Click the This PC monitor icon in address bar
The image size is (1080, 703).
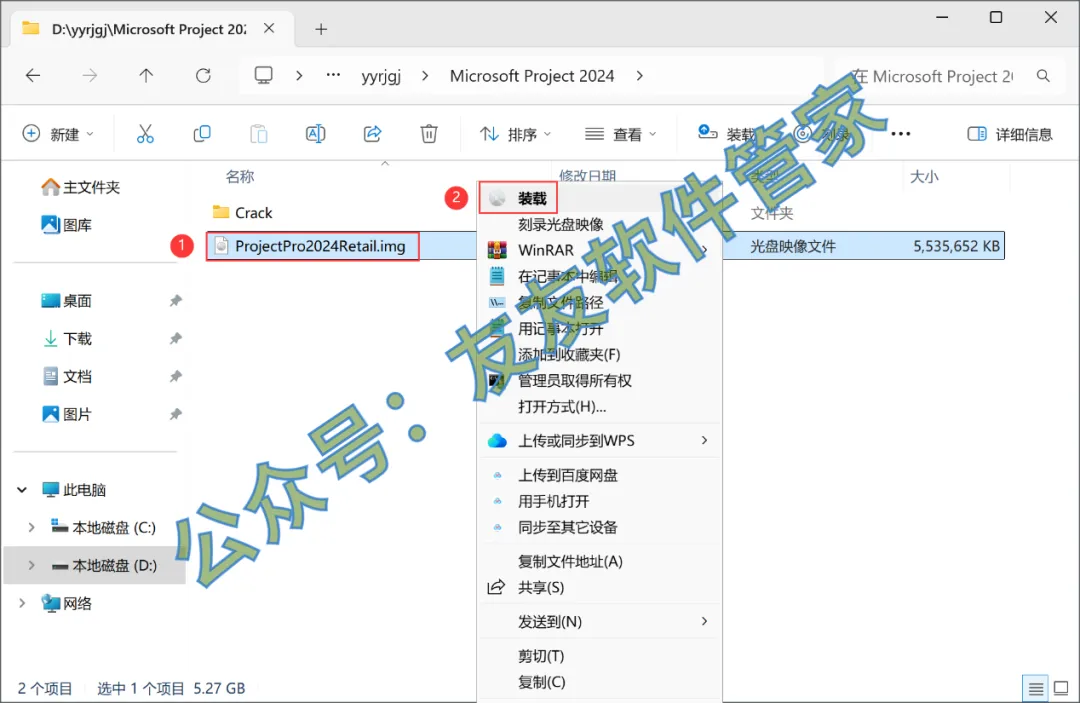pos(264,76)
